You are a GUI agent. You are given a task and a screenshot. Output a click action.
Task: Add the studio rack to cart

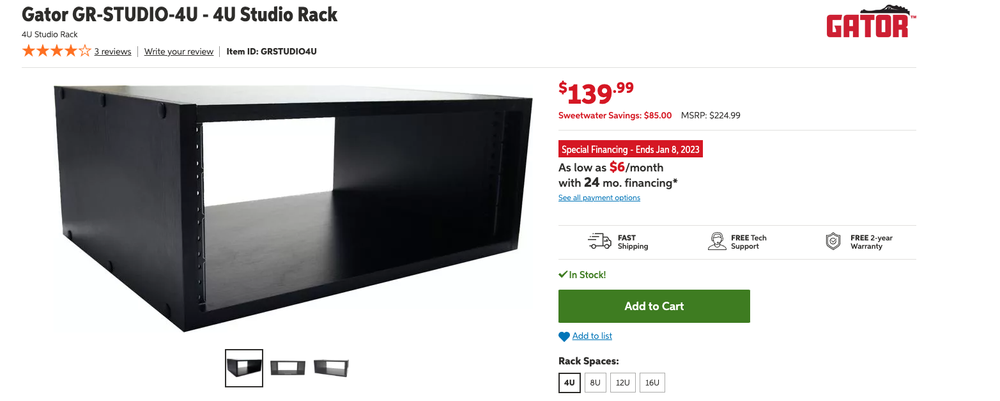pos(654,306)
